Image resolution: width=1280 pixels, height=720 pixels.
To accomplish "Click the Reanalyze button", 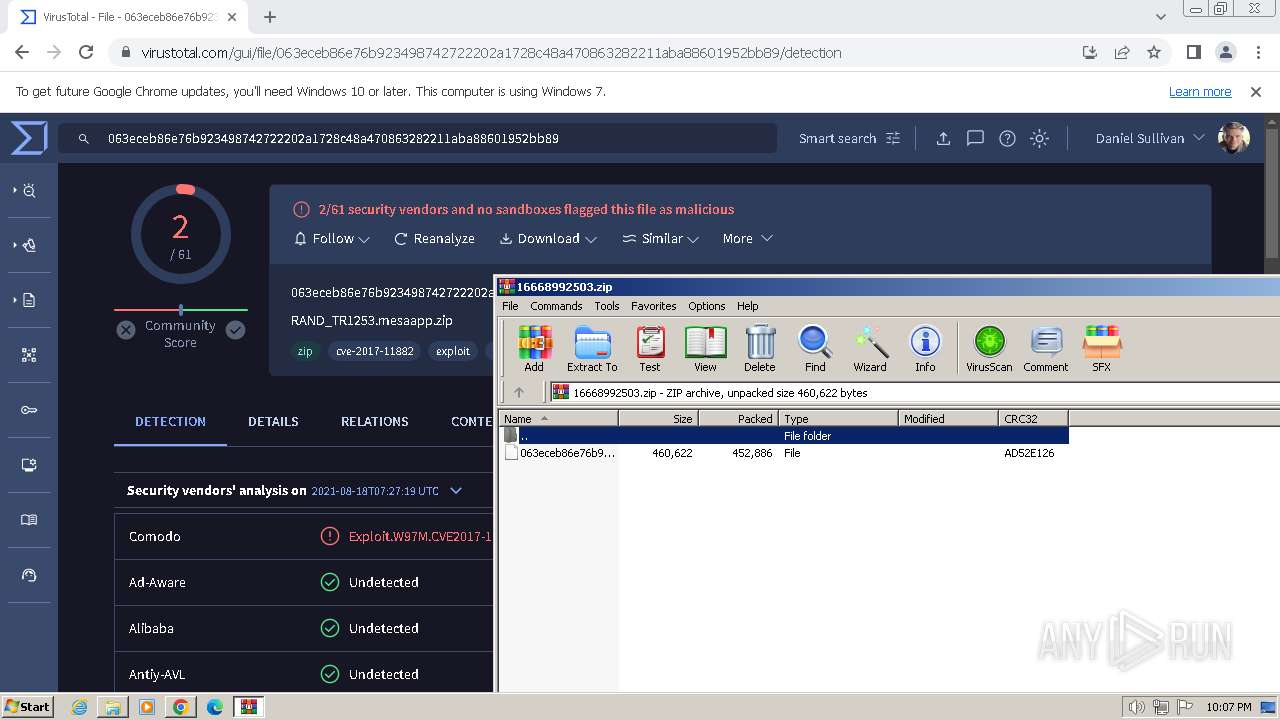I will tap(434, 238).
